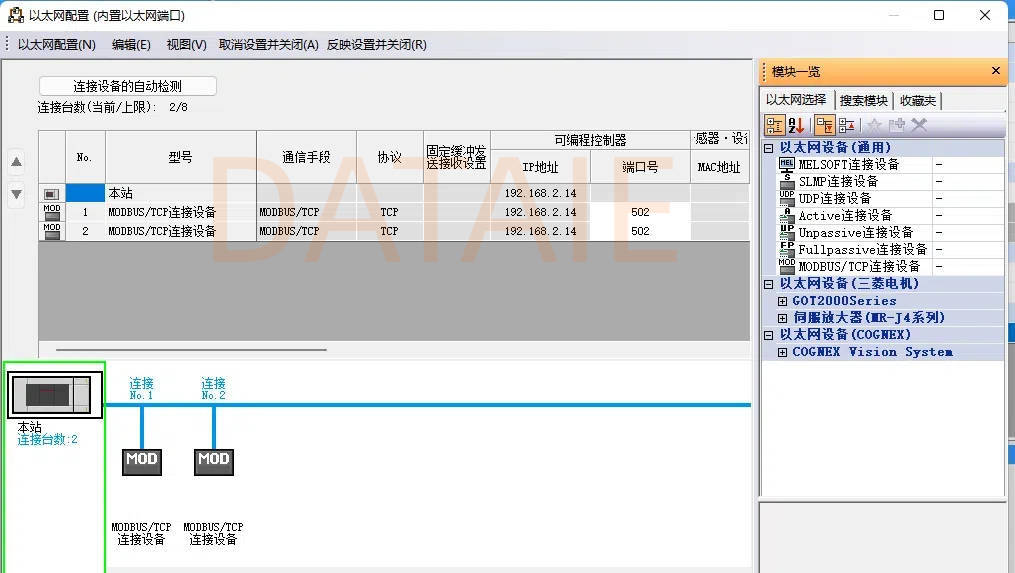Click horizontal scrollbar below the device table
This screenshot has width=1015, height=573.
[x=192, y=350]
